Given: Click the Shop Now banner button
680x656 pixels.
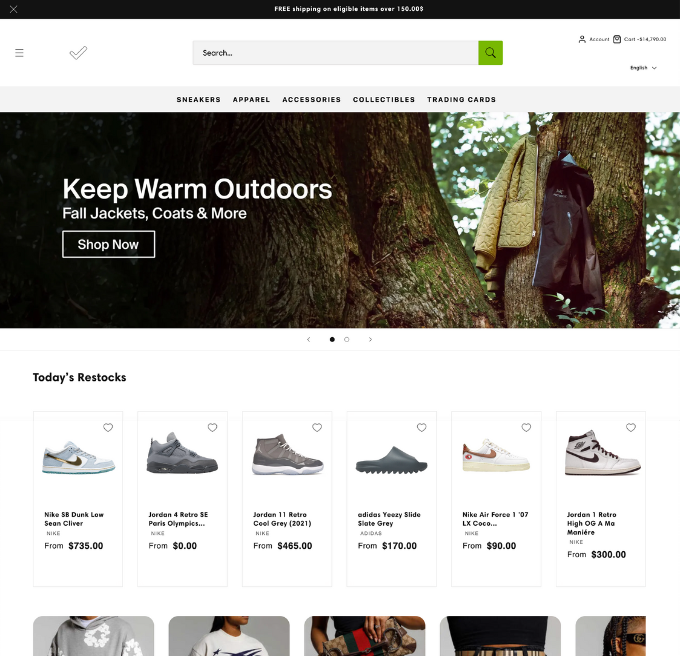Looking at the screenshot, I should [x=108, y=245].
